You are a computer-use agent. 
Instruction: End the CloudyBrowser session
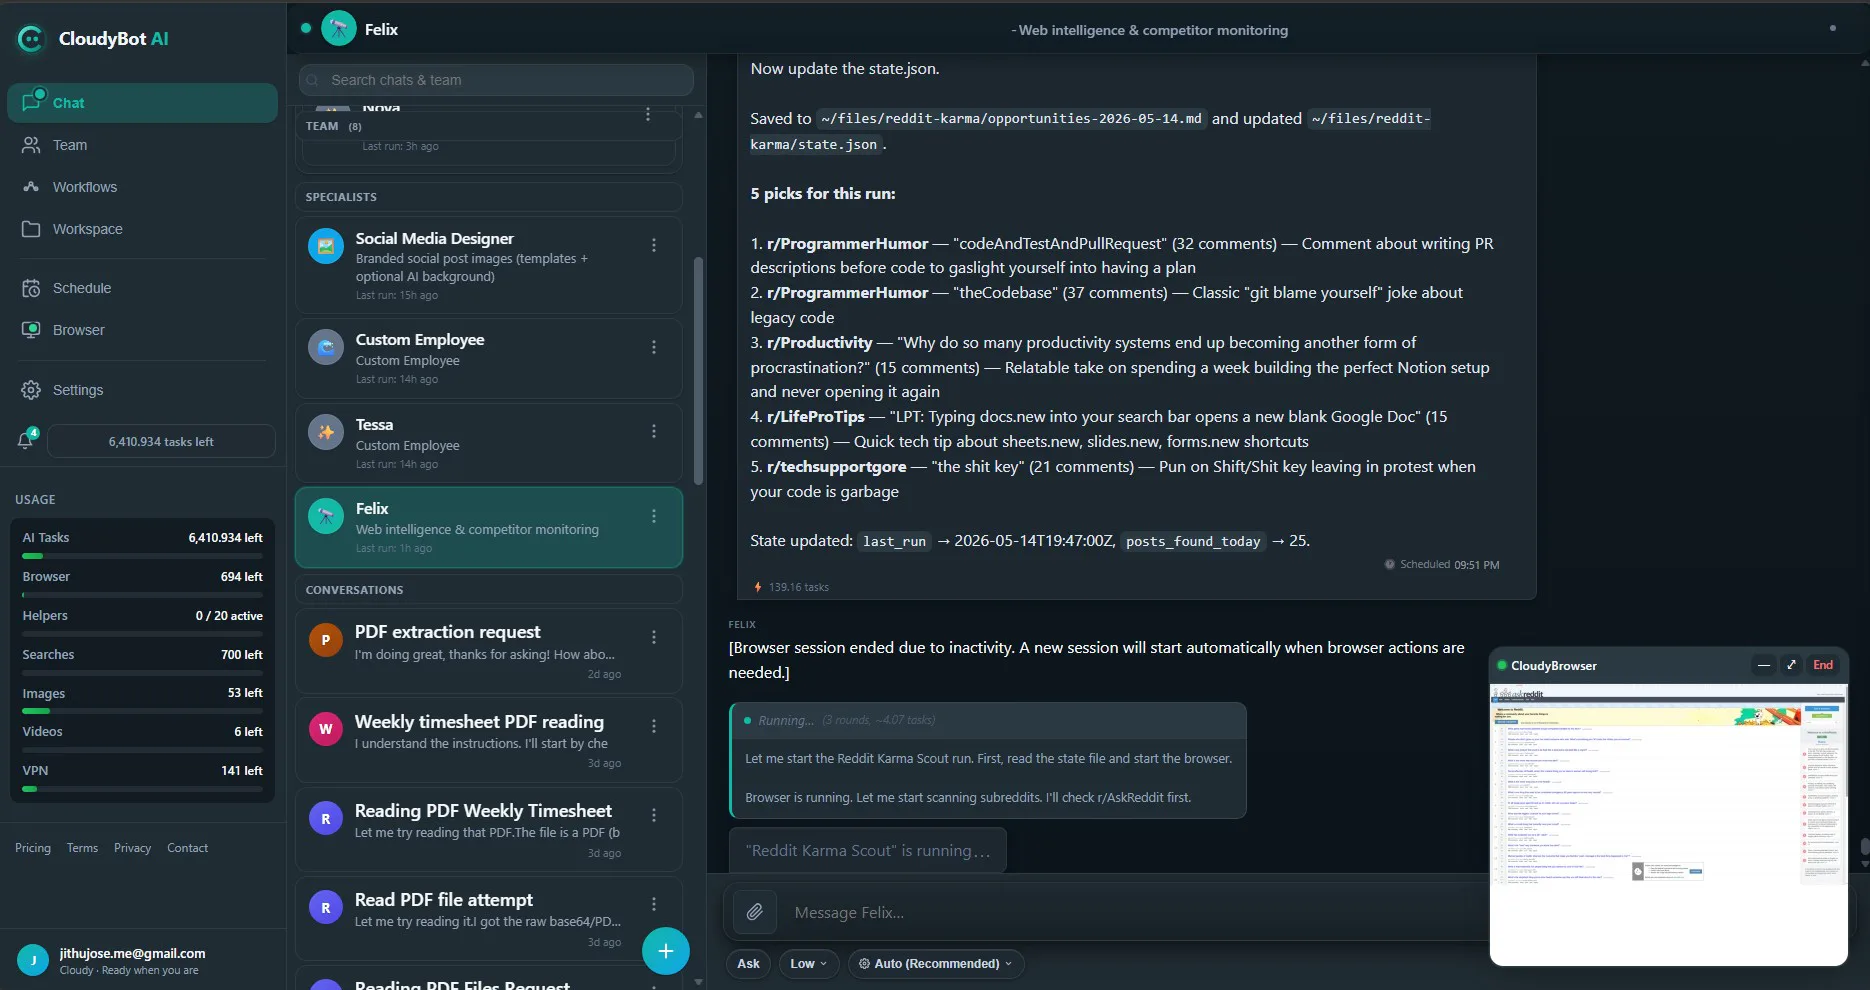pos(1823,665)
